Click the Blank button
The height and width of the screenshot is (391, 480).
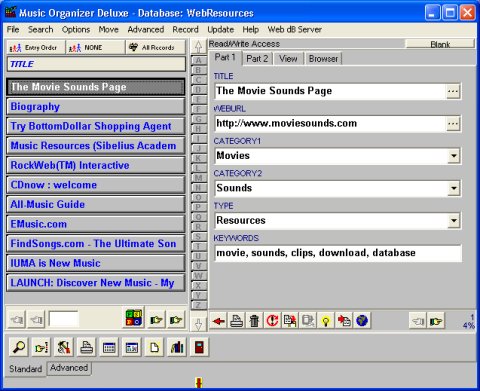point(440,44)
